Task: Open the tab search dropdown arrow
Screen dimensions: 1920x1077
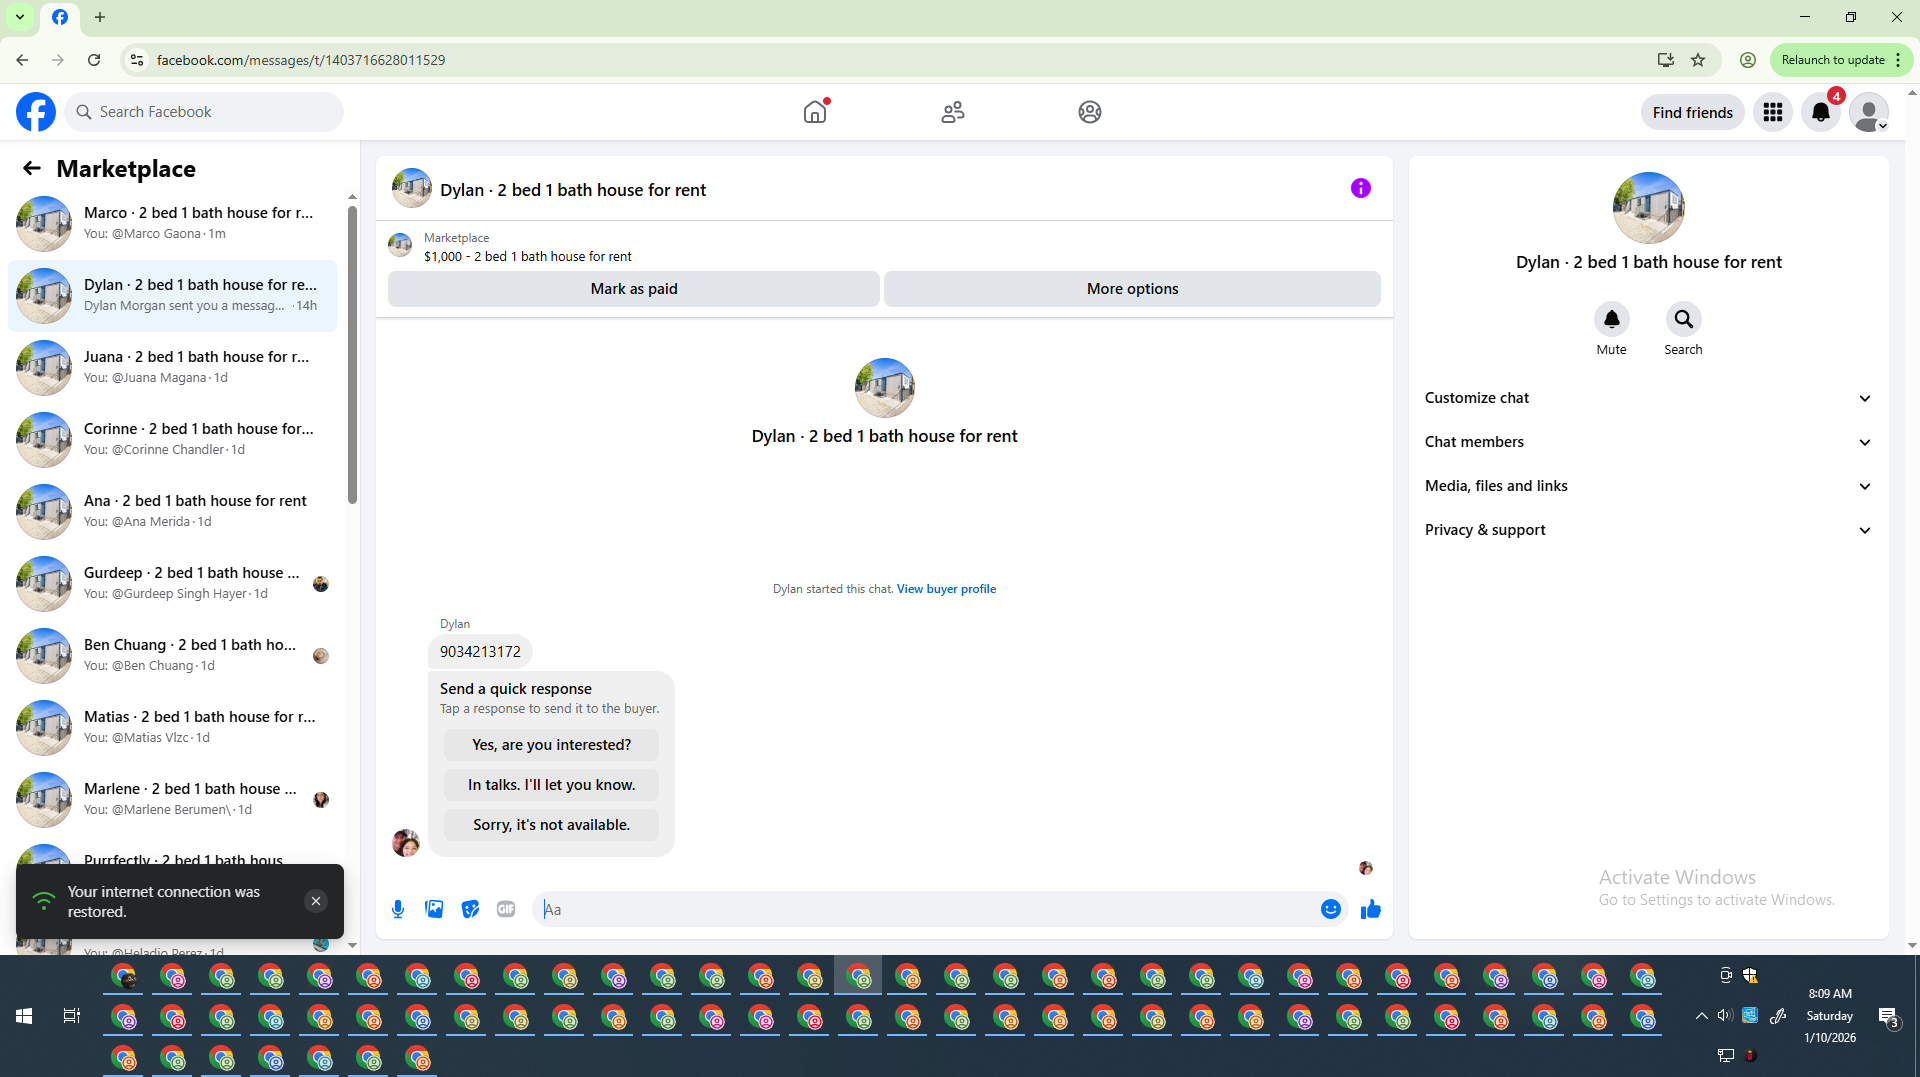Action: 20,17
